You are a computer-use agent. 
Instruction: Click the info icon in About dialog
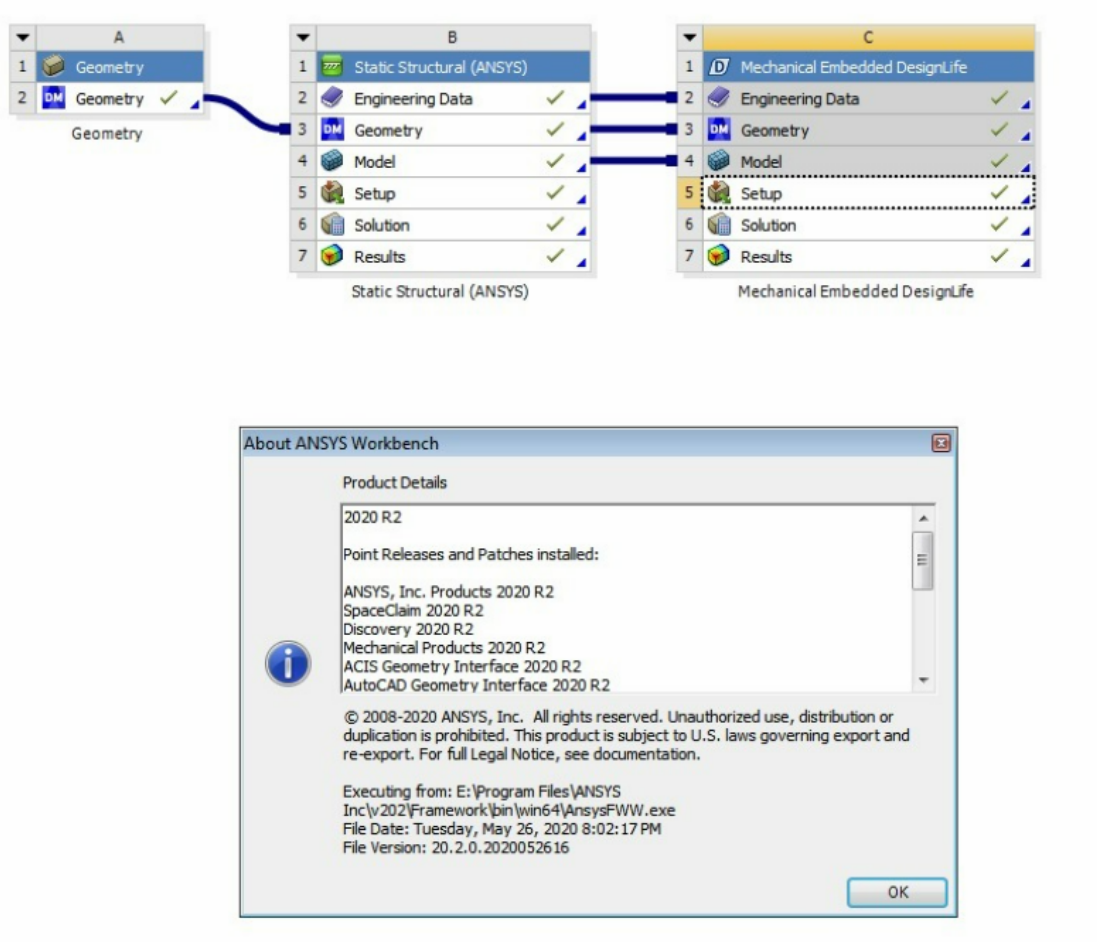[x=287, y=664]
